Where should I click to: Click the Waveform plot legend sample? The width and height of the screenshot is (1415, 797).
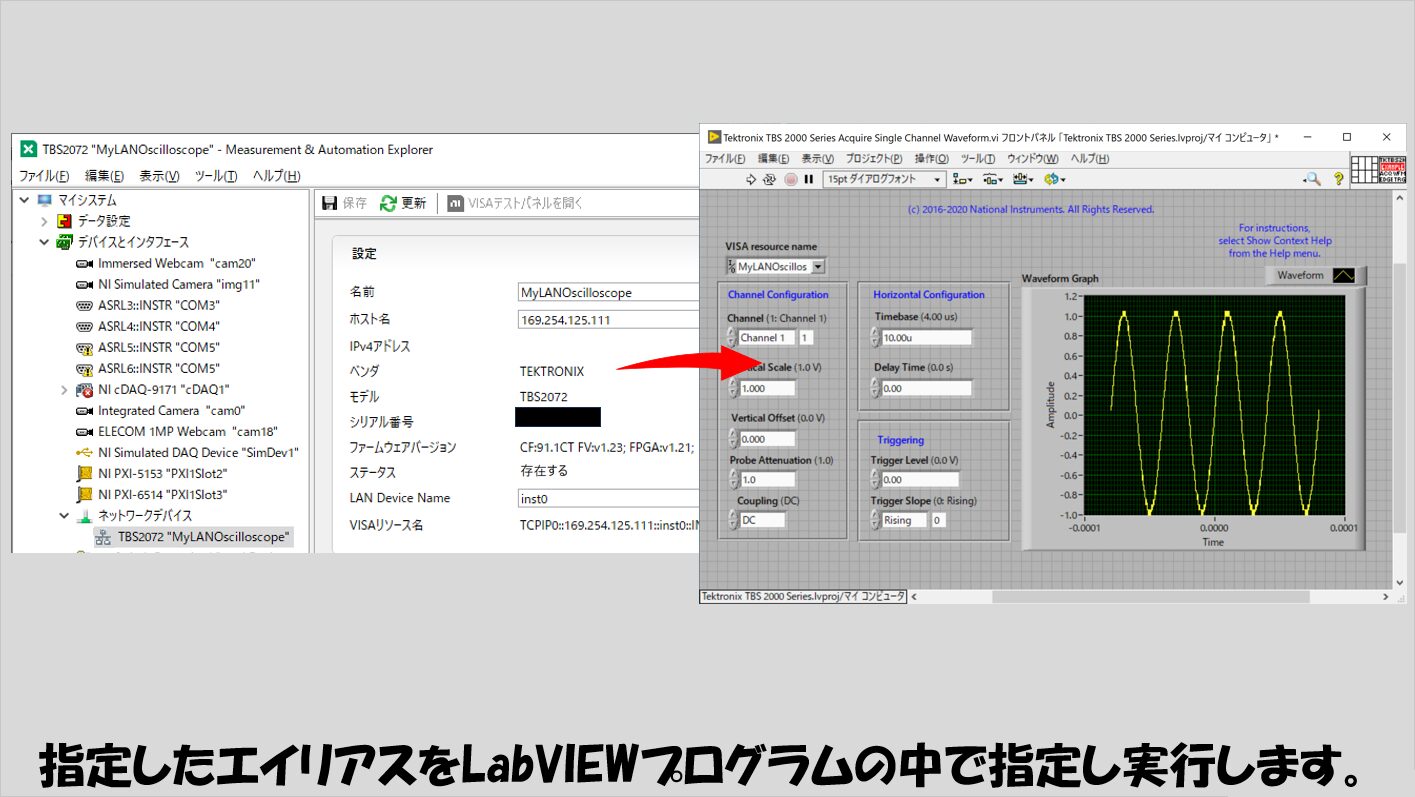point(1343,275)
